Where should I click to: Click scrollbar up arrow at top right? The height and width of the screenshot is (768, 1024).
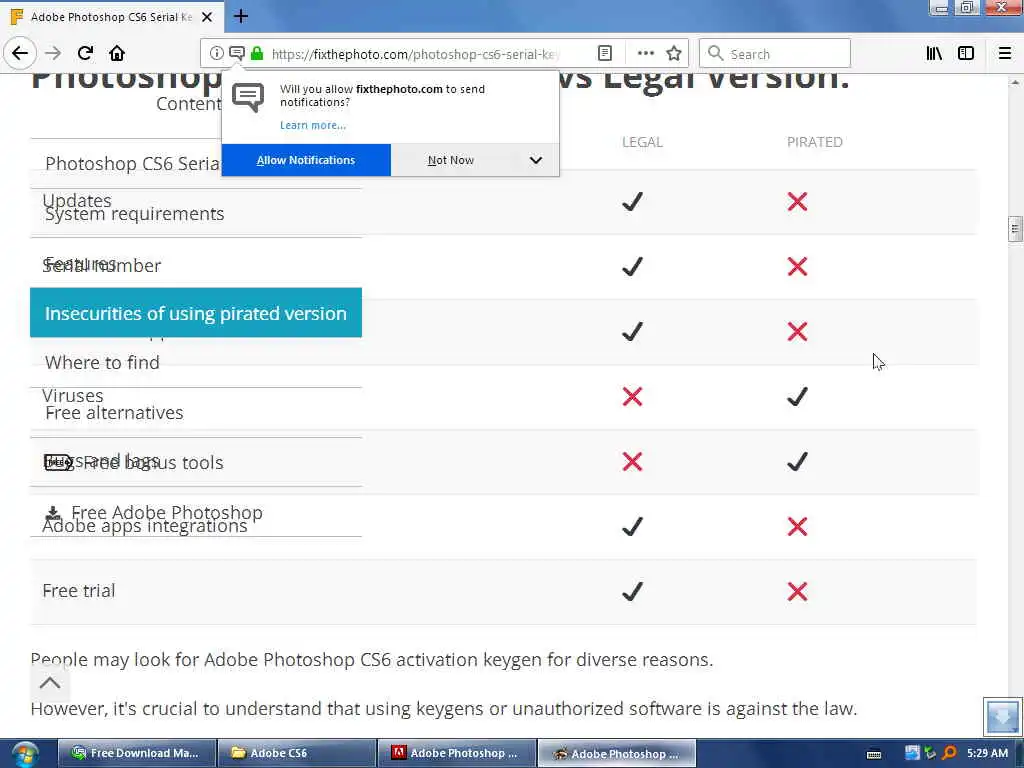(x=1015, y=82)
